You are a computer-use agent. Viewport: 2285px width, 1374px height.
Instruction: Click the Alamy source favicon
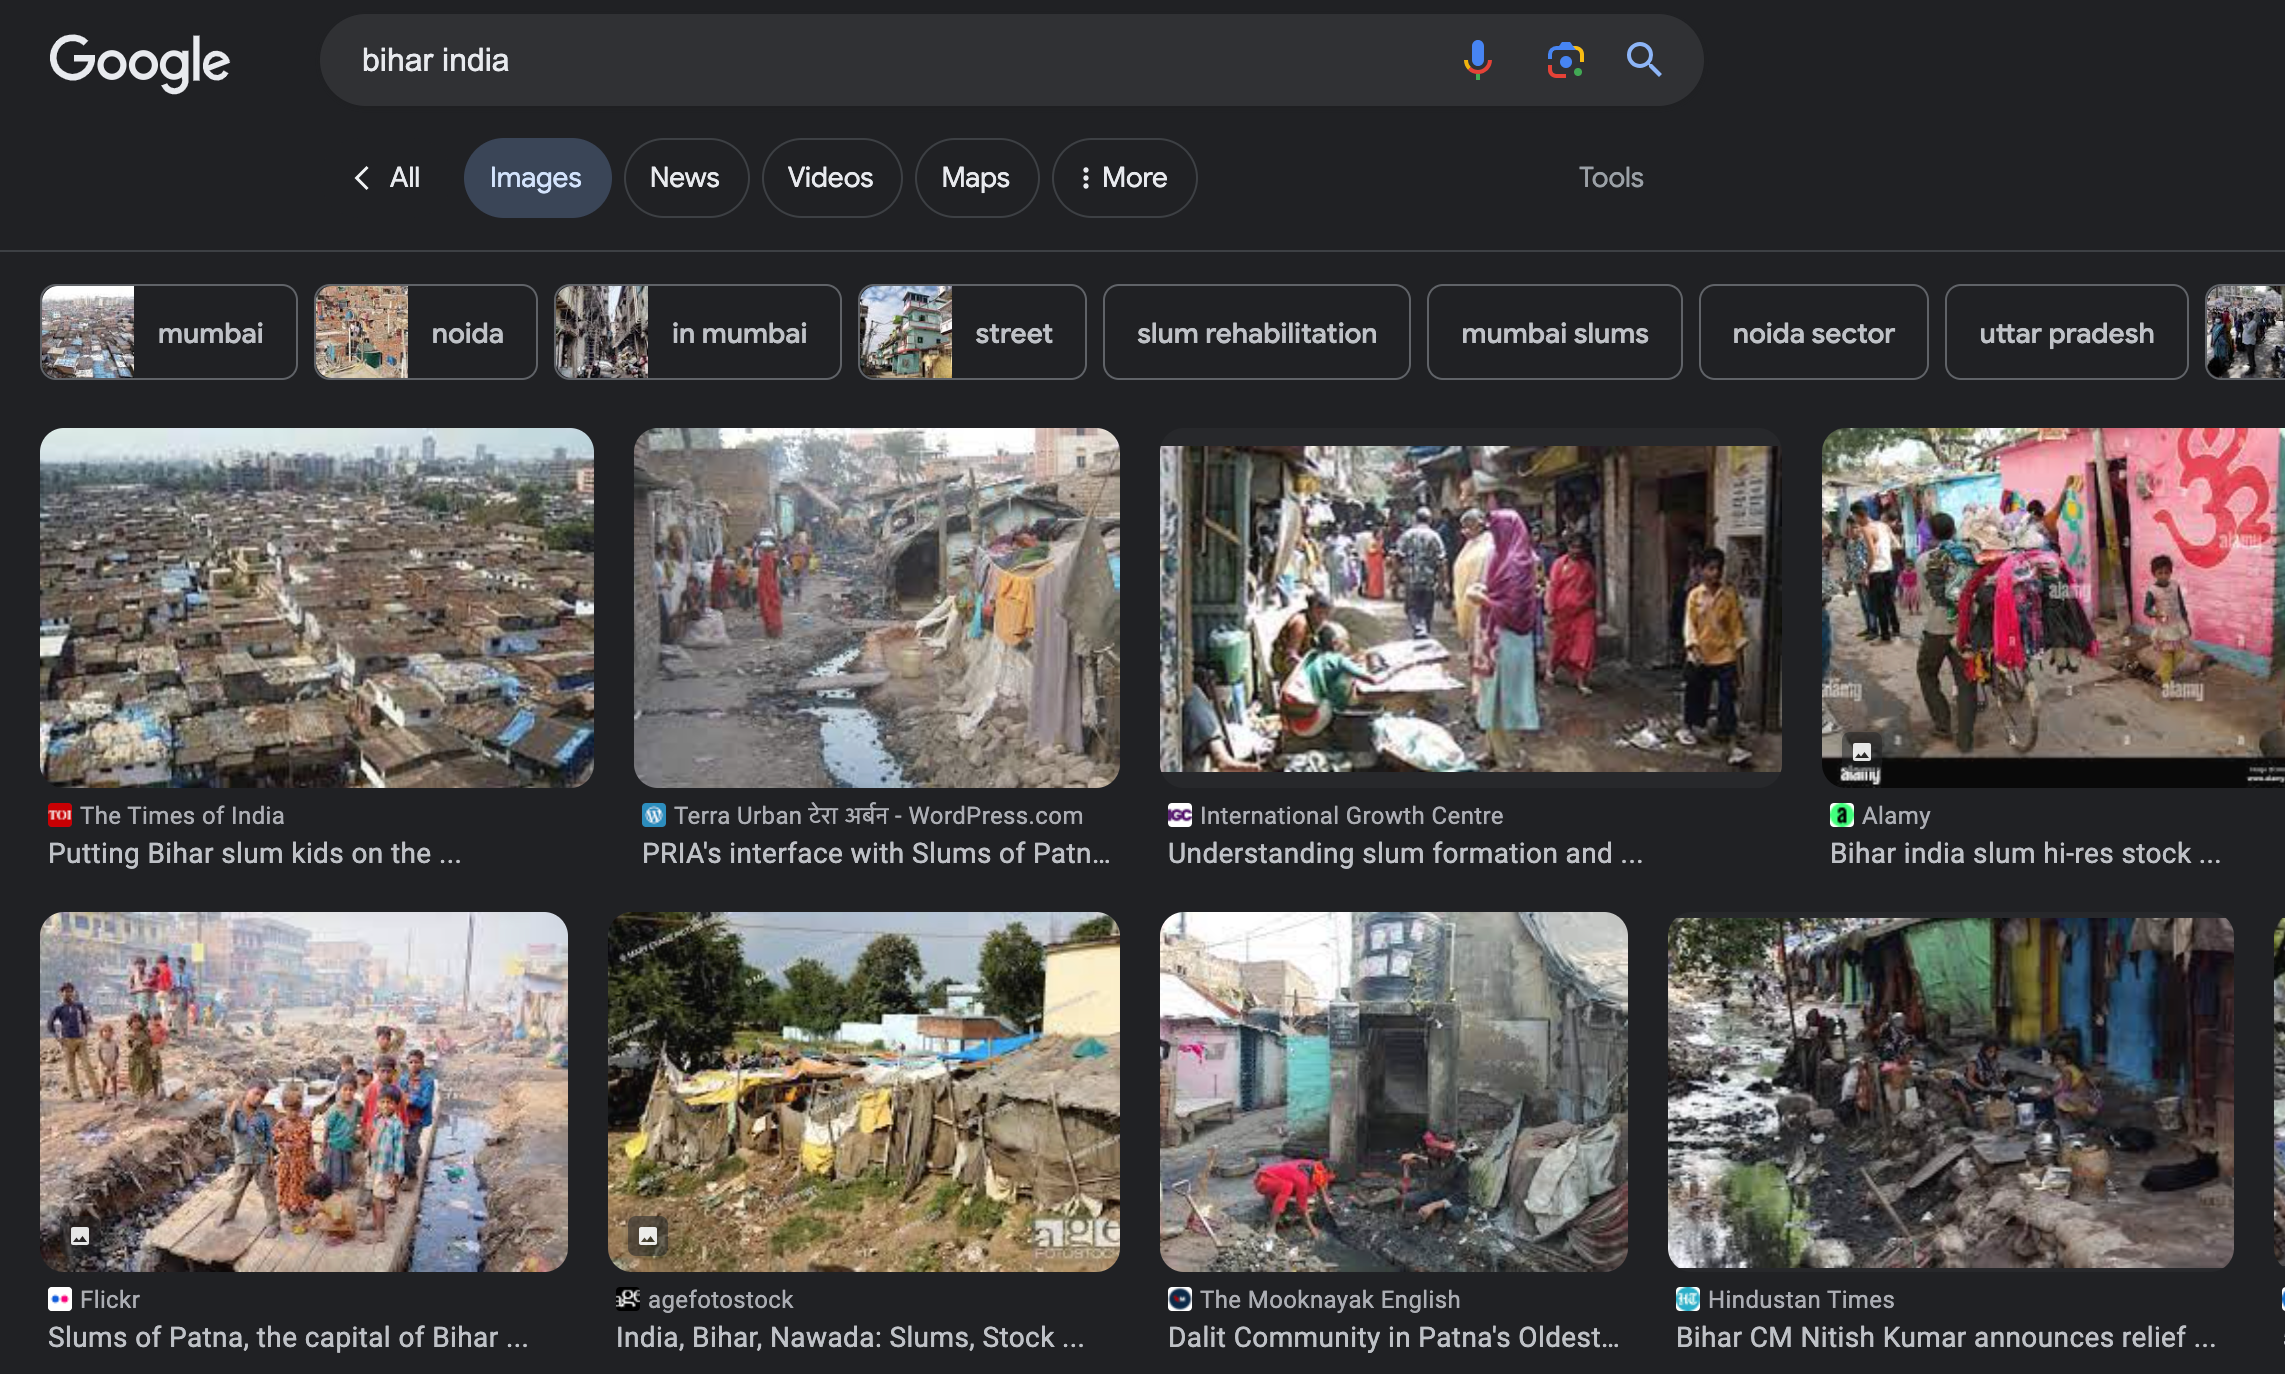point(1841,815)
